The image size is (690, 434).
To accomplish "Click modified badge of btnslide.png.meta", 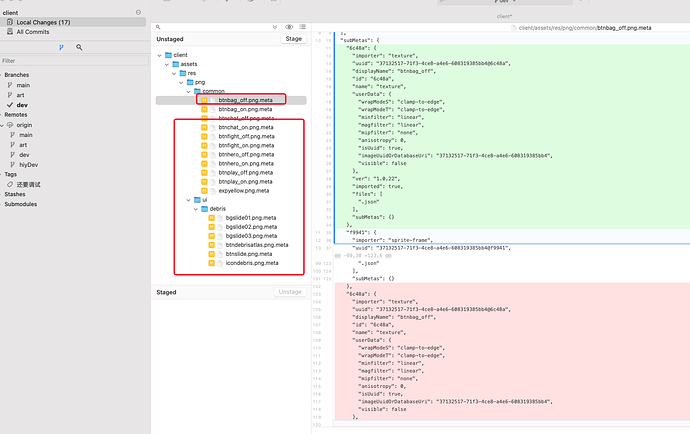I will 212,254.
